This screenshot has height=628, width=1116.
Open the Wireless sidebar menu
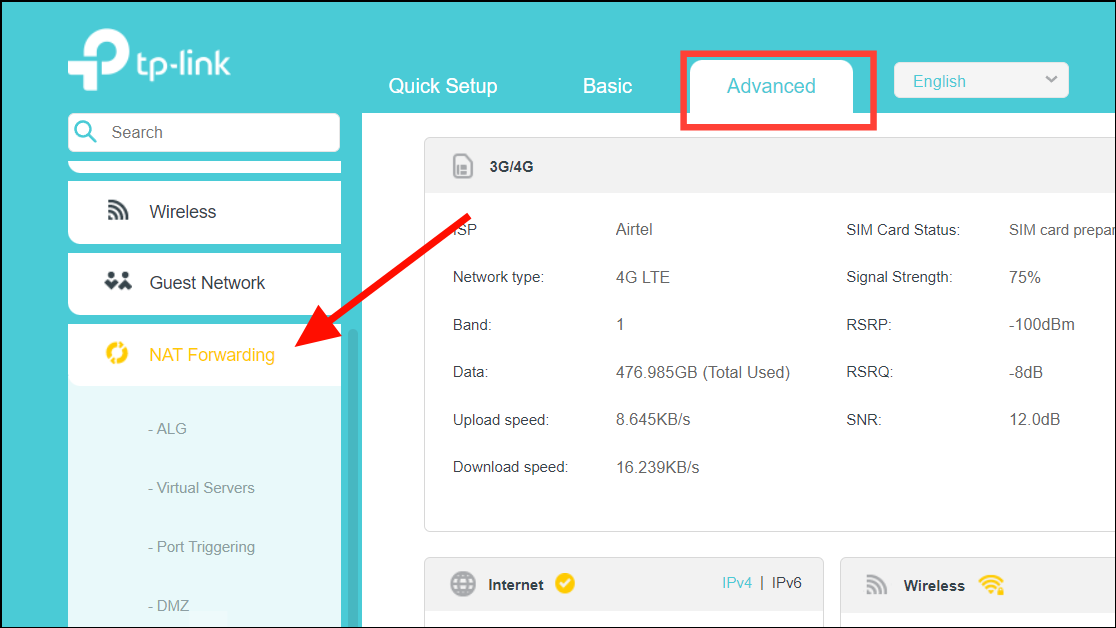[x=204, y=212]
